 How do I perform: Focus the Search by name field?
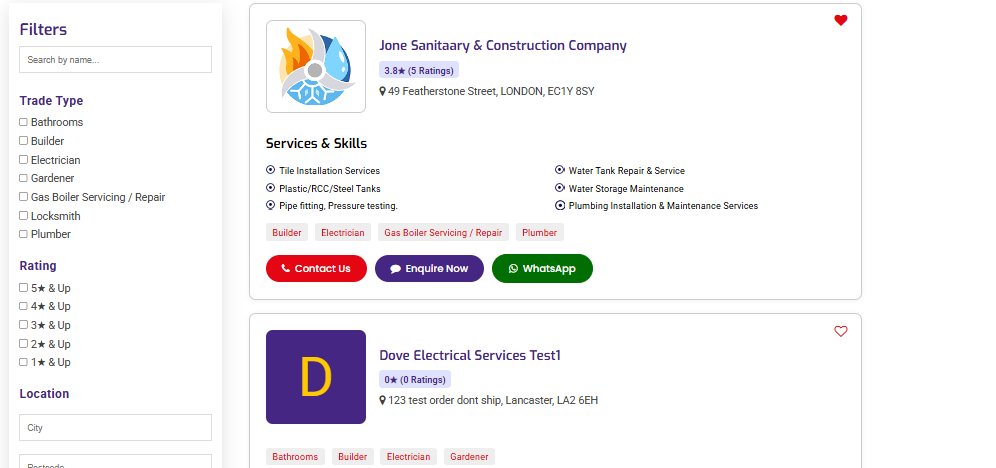[x=116, y=60]
